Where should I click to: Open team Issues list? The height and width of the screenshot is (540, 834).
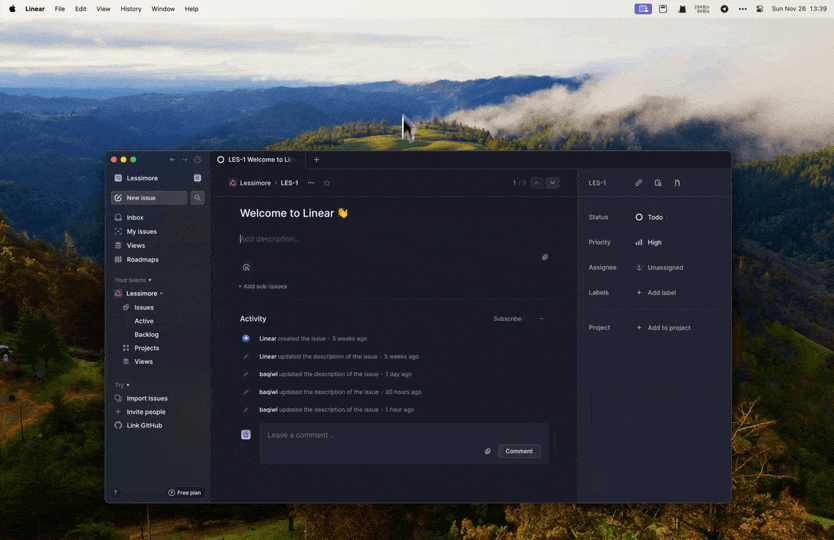(144, 308)
